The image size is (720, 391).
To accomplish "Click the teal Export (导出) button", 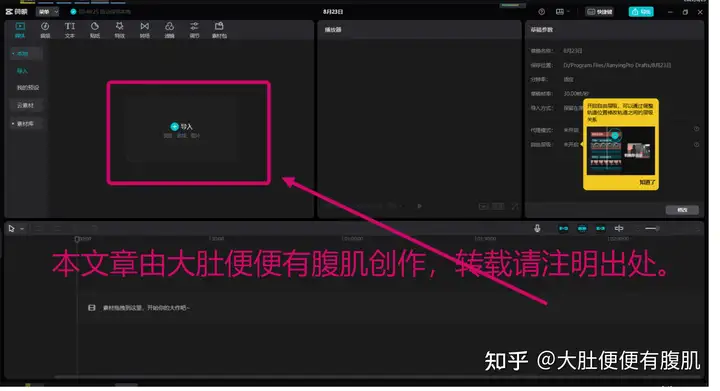I will 641,12.
